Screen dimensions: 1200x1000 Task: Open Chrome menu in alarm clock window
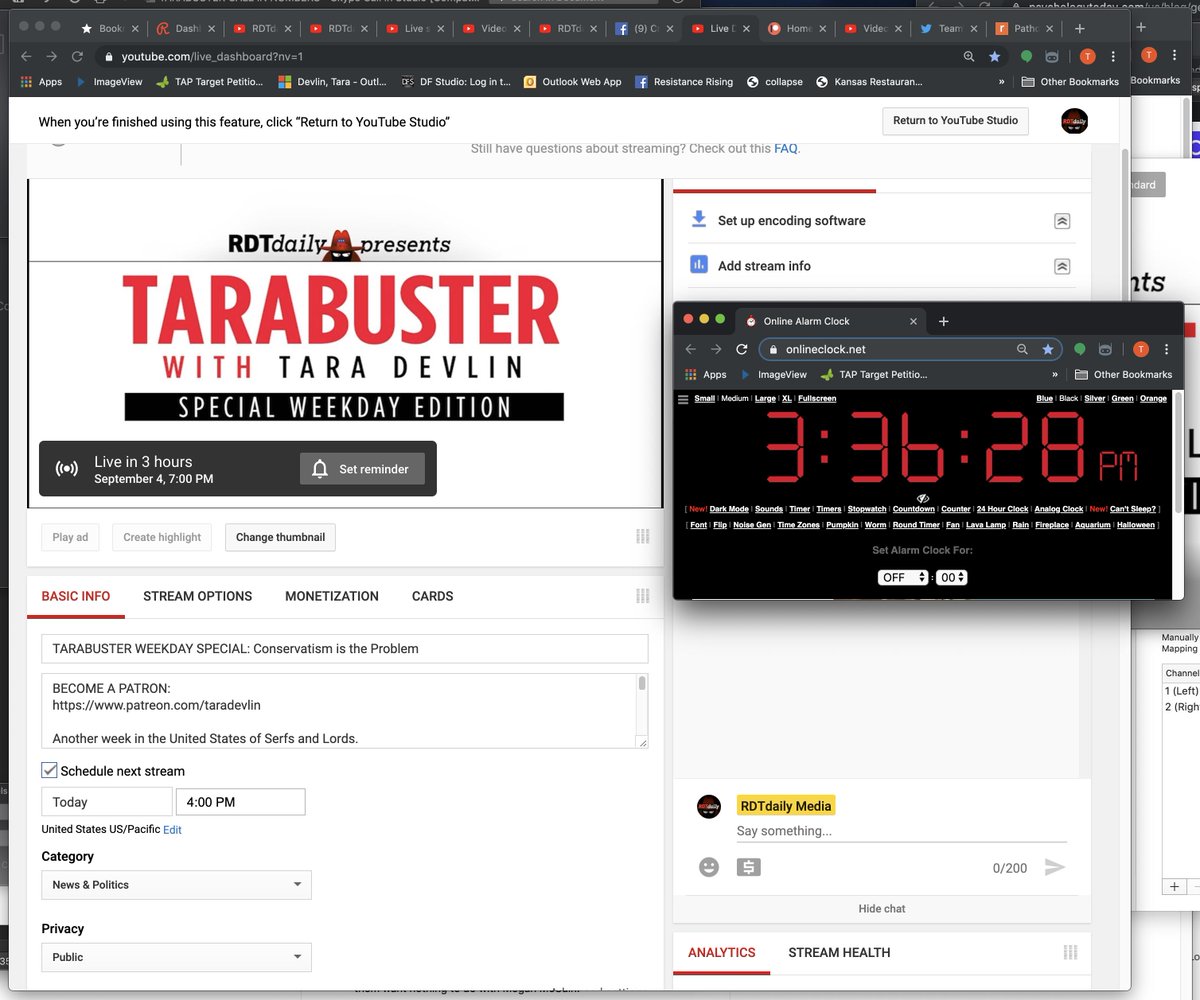[x=1168, y=349]
